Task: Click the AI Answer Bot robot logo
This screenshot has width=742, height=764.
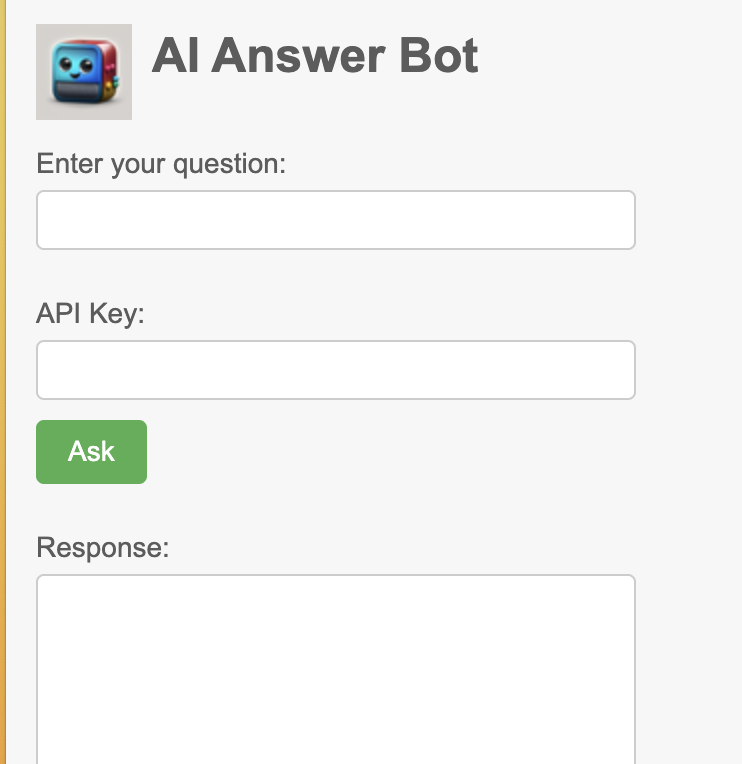Action: tap(84, 72)
